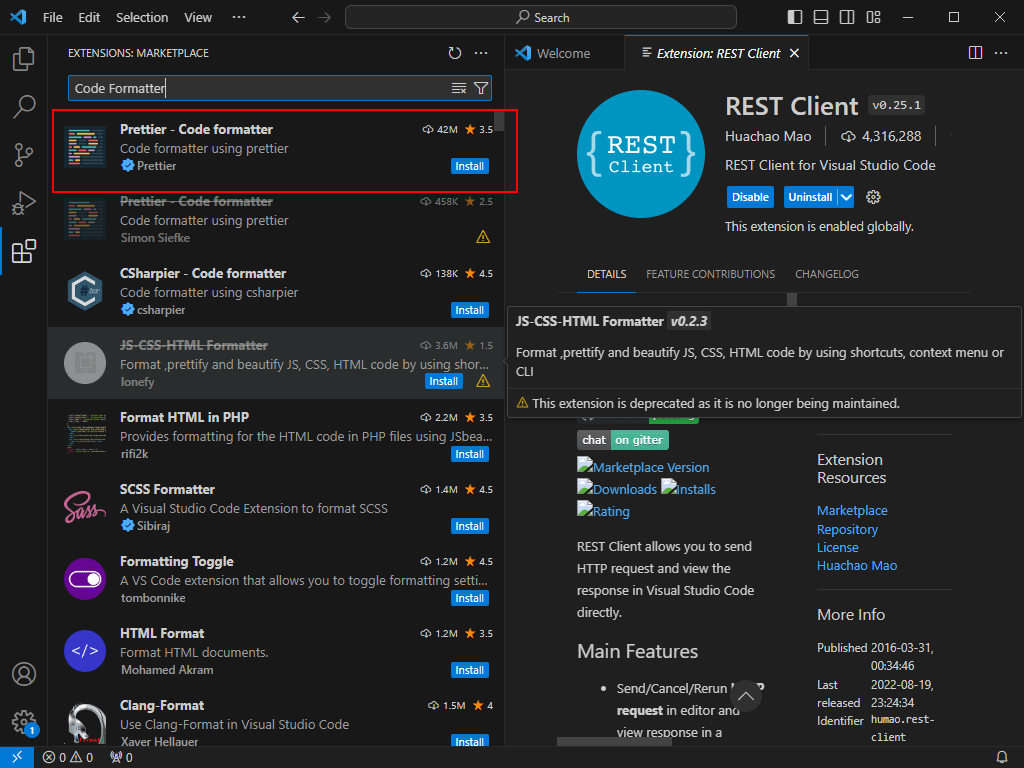Image resolution: width=1024 pixels, height=768 pixels.
Task: Disable the REST Client extension
Action: tap(750, 197)
